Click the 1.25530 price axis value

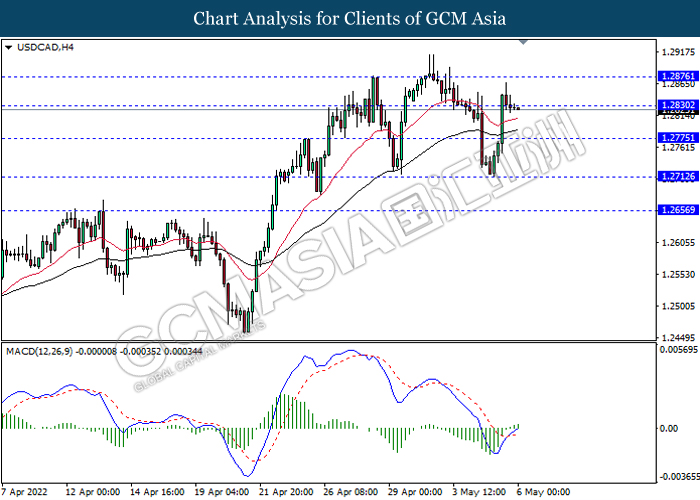(679, 275)
